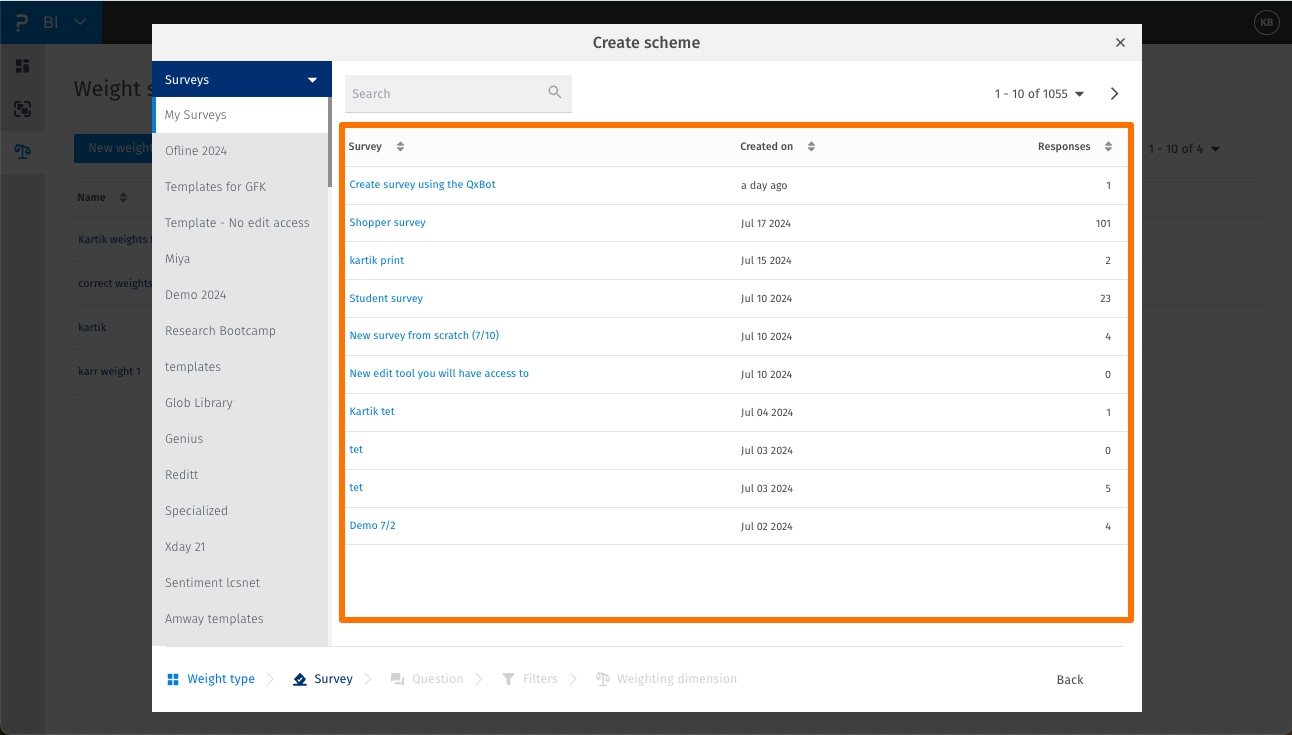This screenshot has width=1292, height=735.
Task: Open the 1 - 10 of 1055 pagination dropdown
Action: 1039,94
